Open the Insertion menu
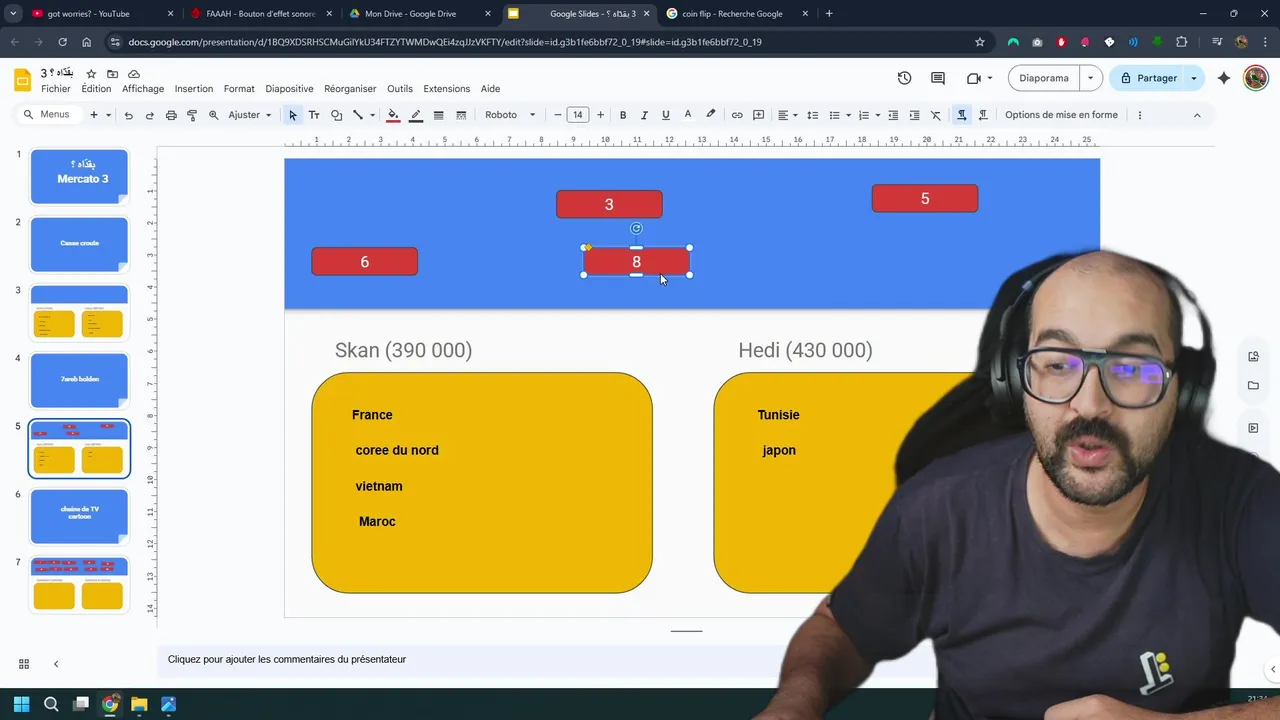This screenshot has width=1280, height=720. (x=194, y=89)
